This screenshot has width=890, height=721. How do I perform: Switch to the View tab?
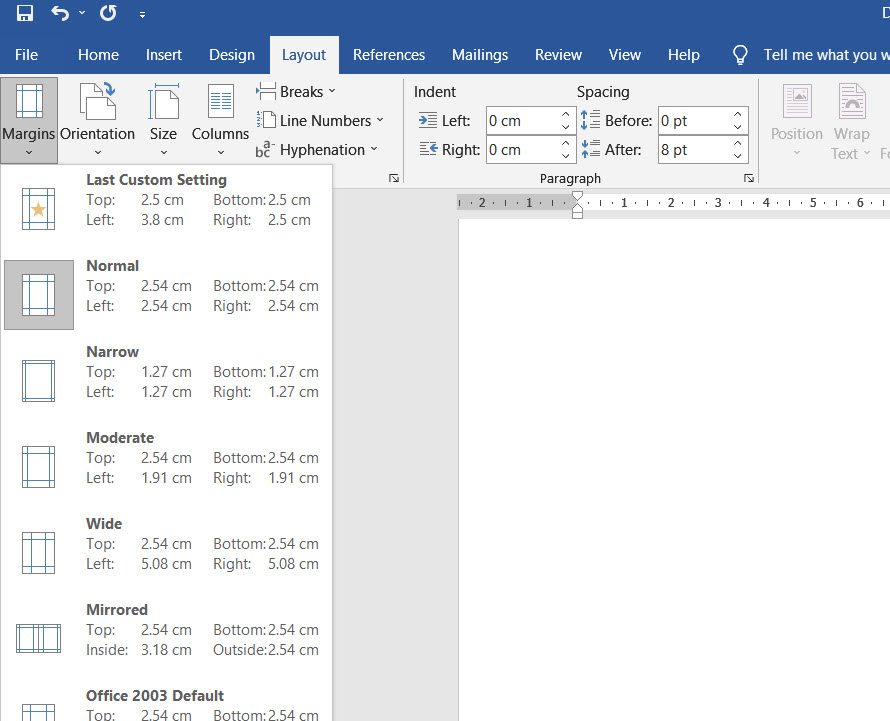click(x=624, y=55)
